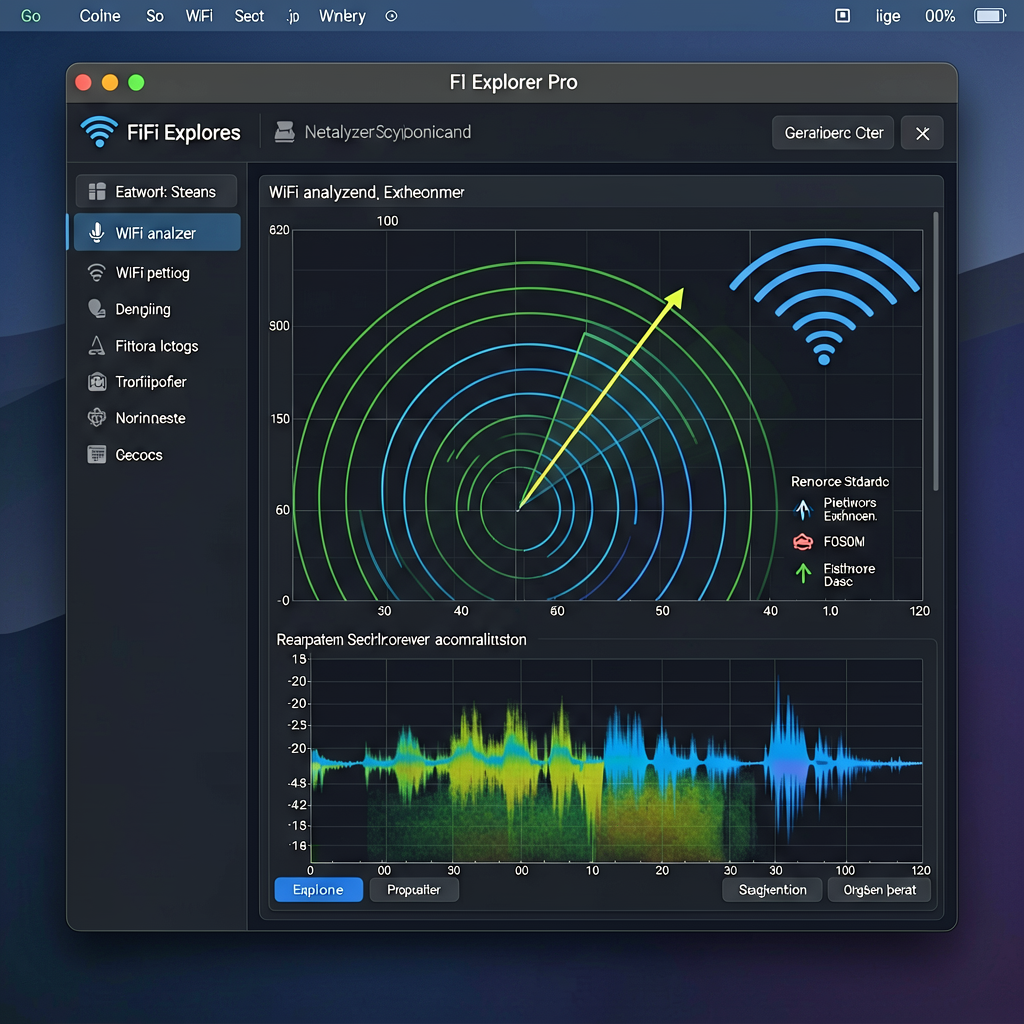1024x1024 pixels.
Task: Open the Colne menu
Action: click(100, 16)
